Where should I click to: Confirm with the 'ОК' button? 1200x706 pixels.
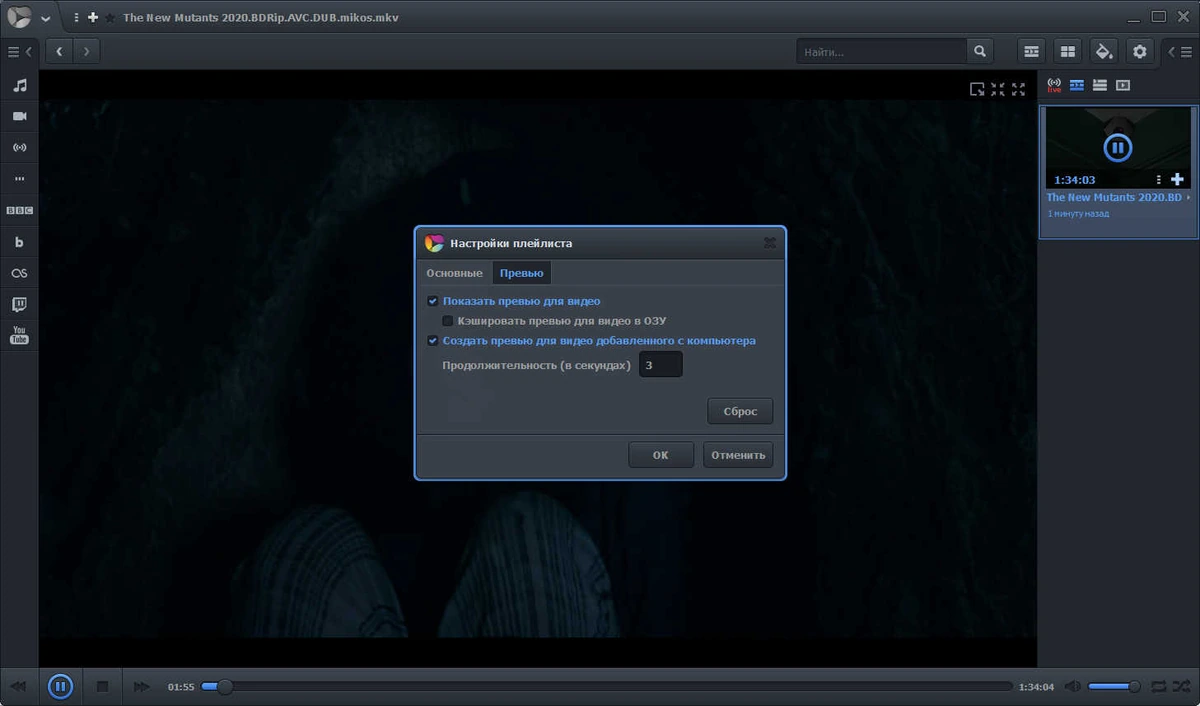point(661,455)
